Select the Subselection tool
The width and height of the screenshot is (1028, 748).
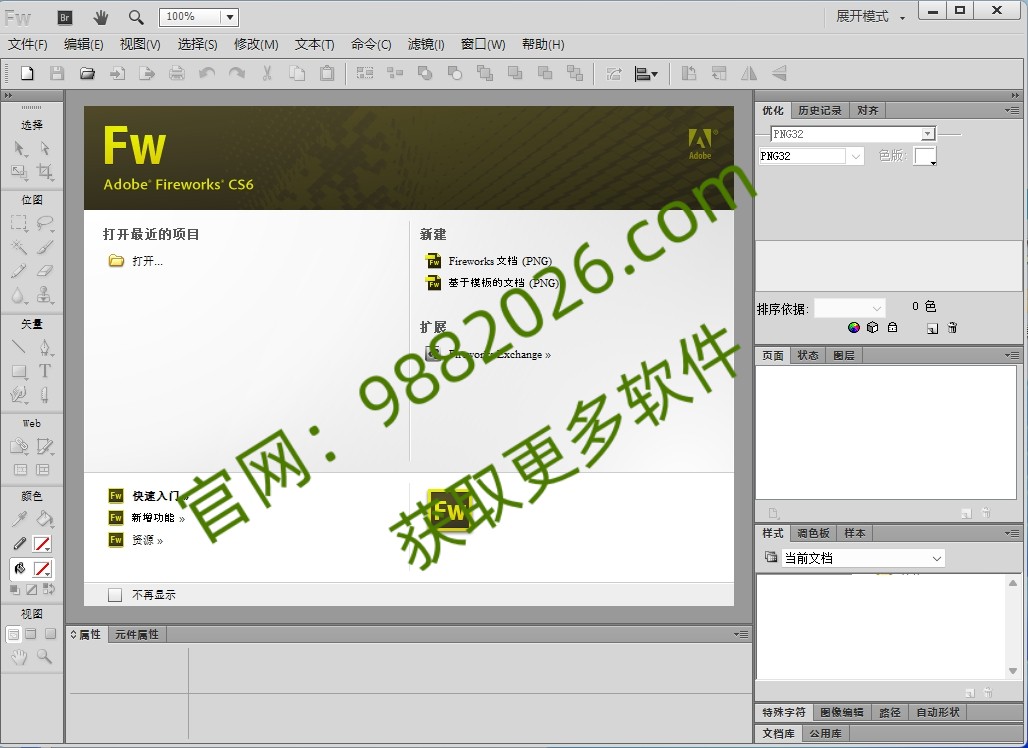45,149
